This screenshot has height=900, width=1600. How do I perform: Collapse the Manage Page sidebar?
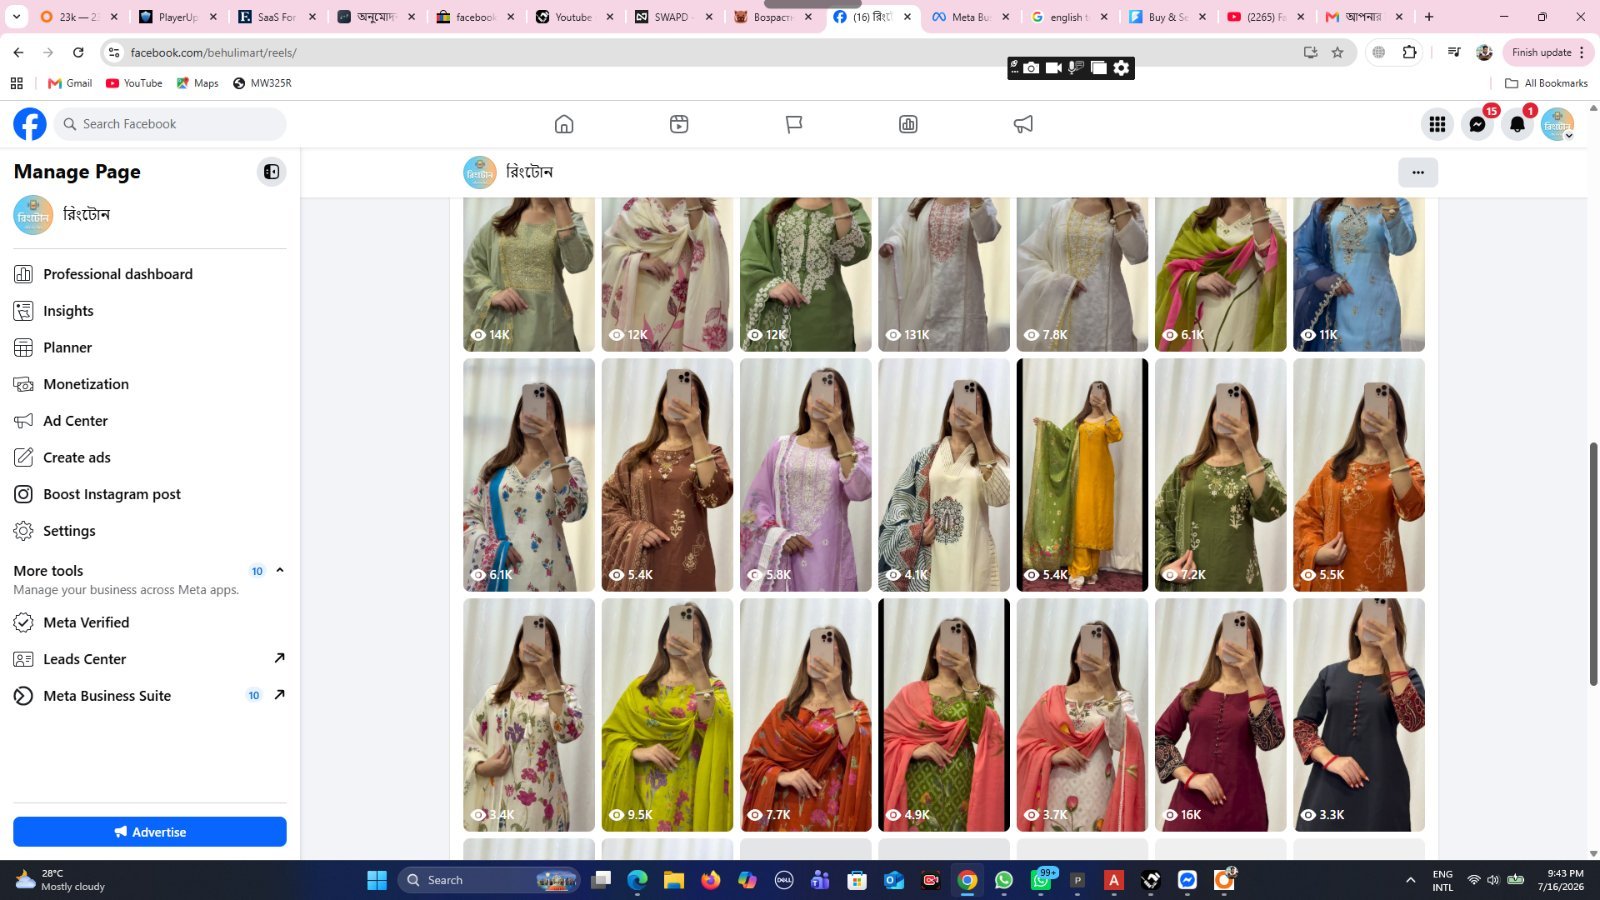click(271, 172)
